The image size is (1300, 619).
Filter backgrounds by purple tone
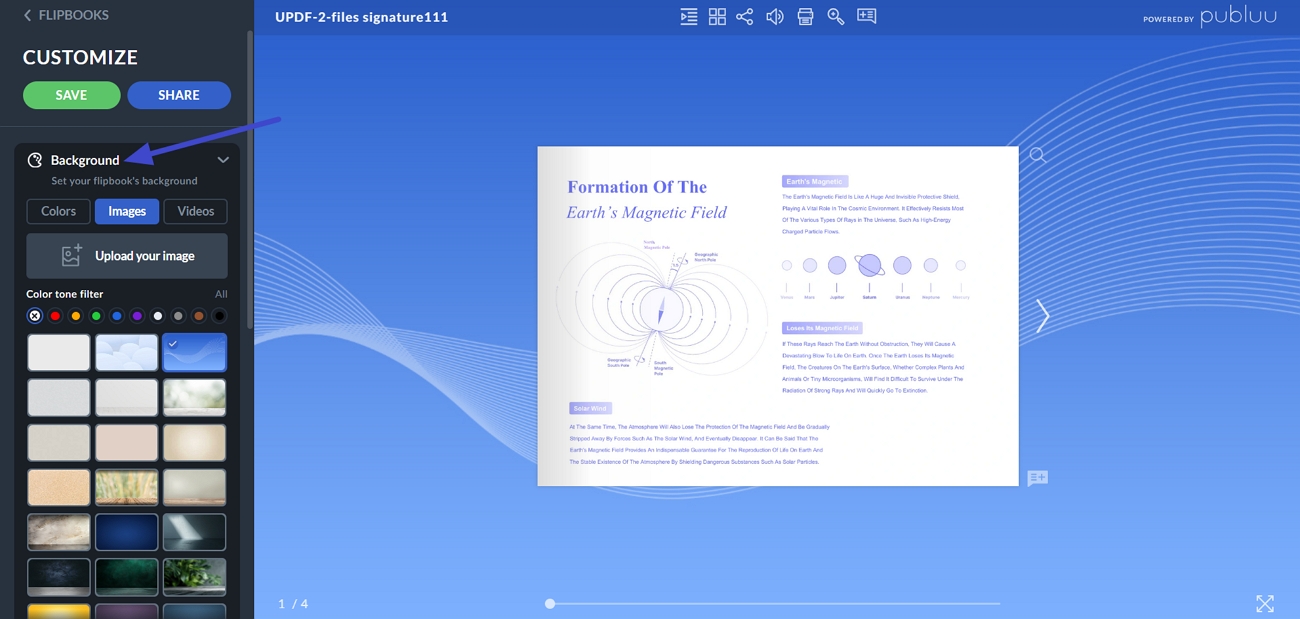pos(137,316)
